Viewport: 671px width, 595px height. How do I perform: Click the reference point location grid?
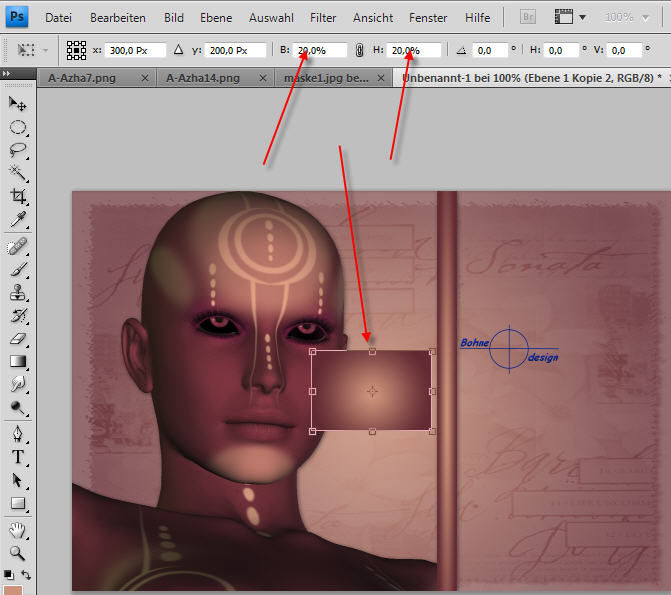tap(76, 50)
